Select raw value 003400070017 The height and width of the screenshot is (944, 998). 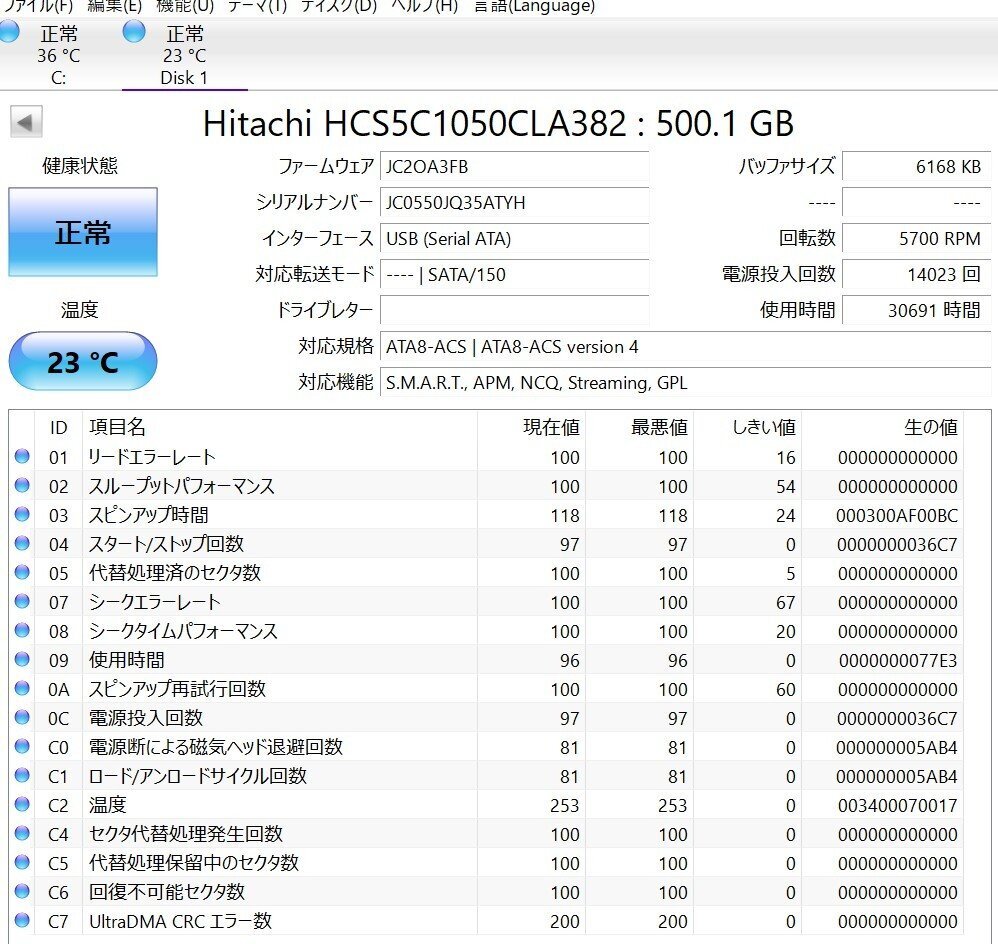click(897, 806)
